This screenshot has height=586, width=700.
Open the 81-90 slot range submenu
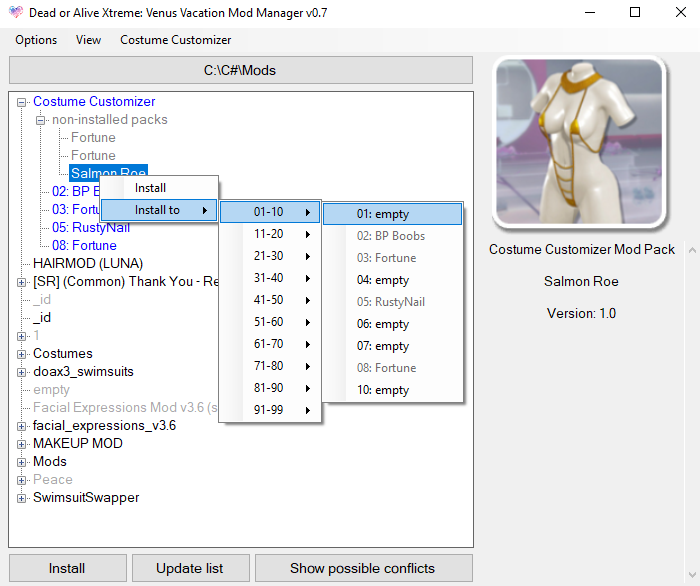(x=270, y=387)
